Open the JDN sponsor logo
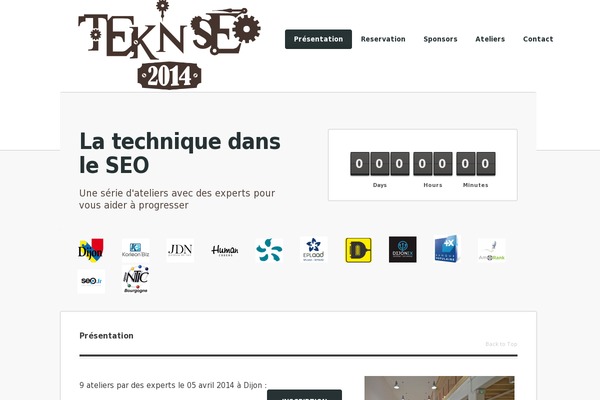The height and width of the screenshot is (400, 600). coord(180,250)
